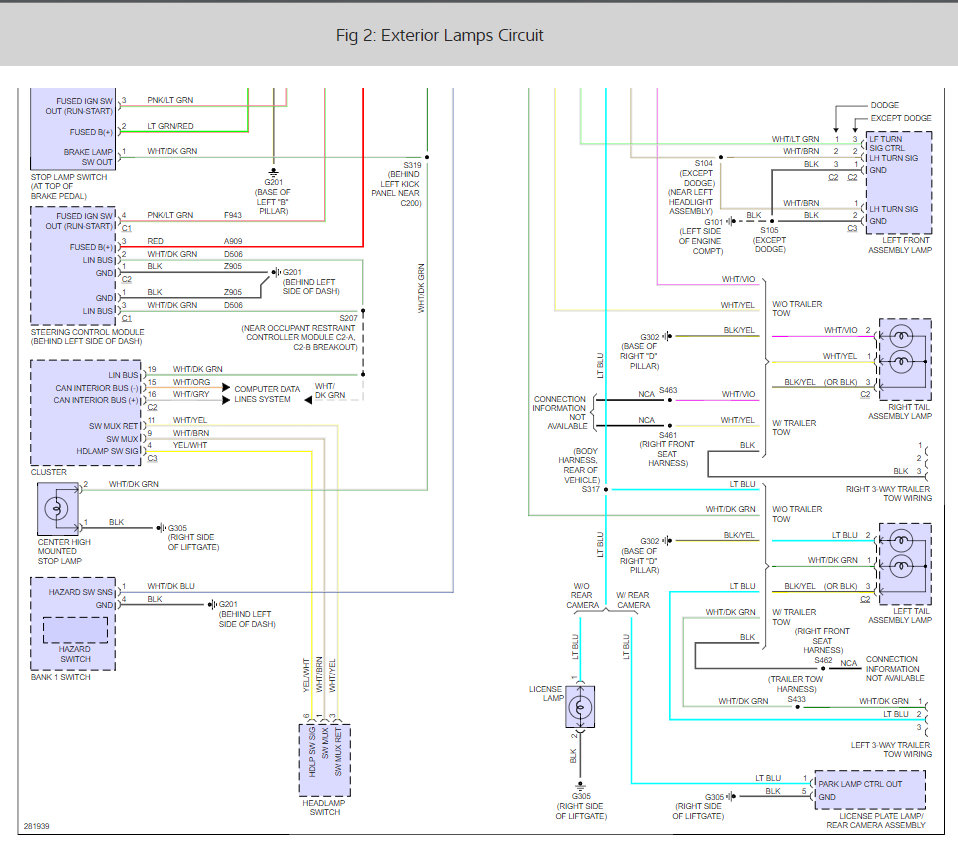Click the 'WHT/DK BLU' wire label

click(171, 586)
